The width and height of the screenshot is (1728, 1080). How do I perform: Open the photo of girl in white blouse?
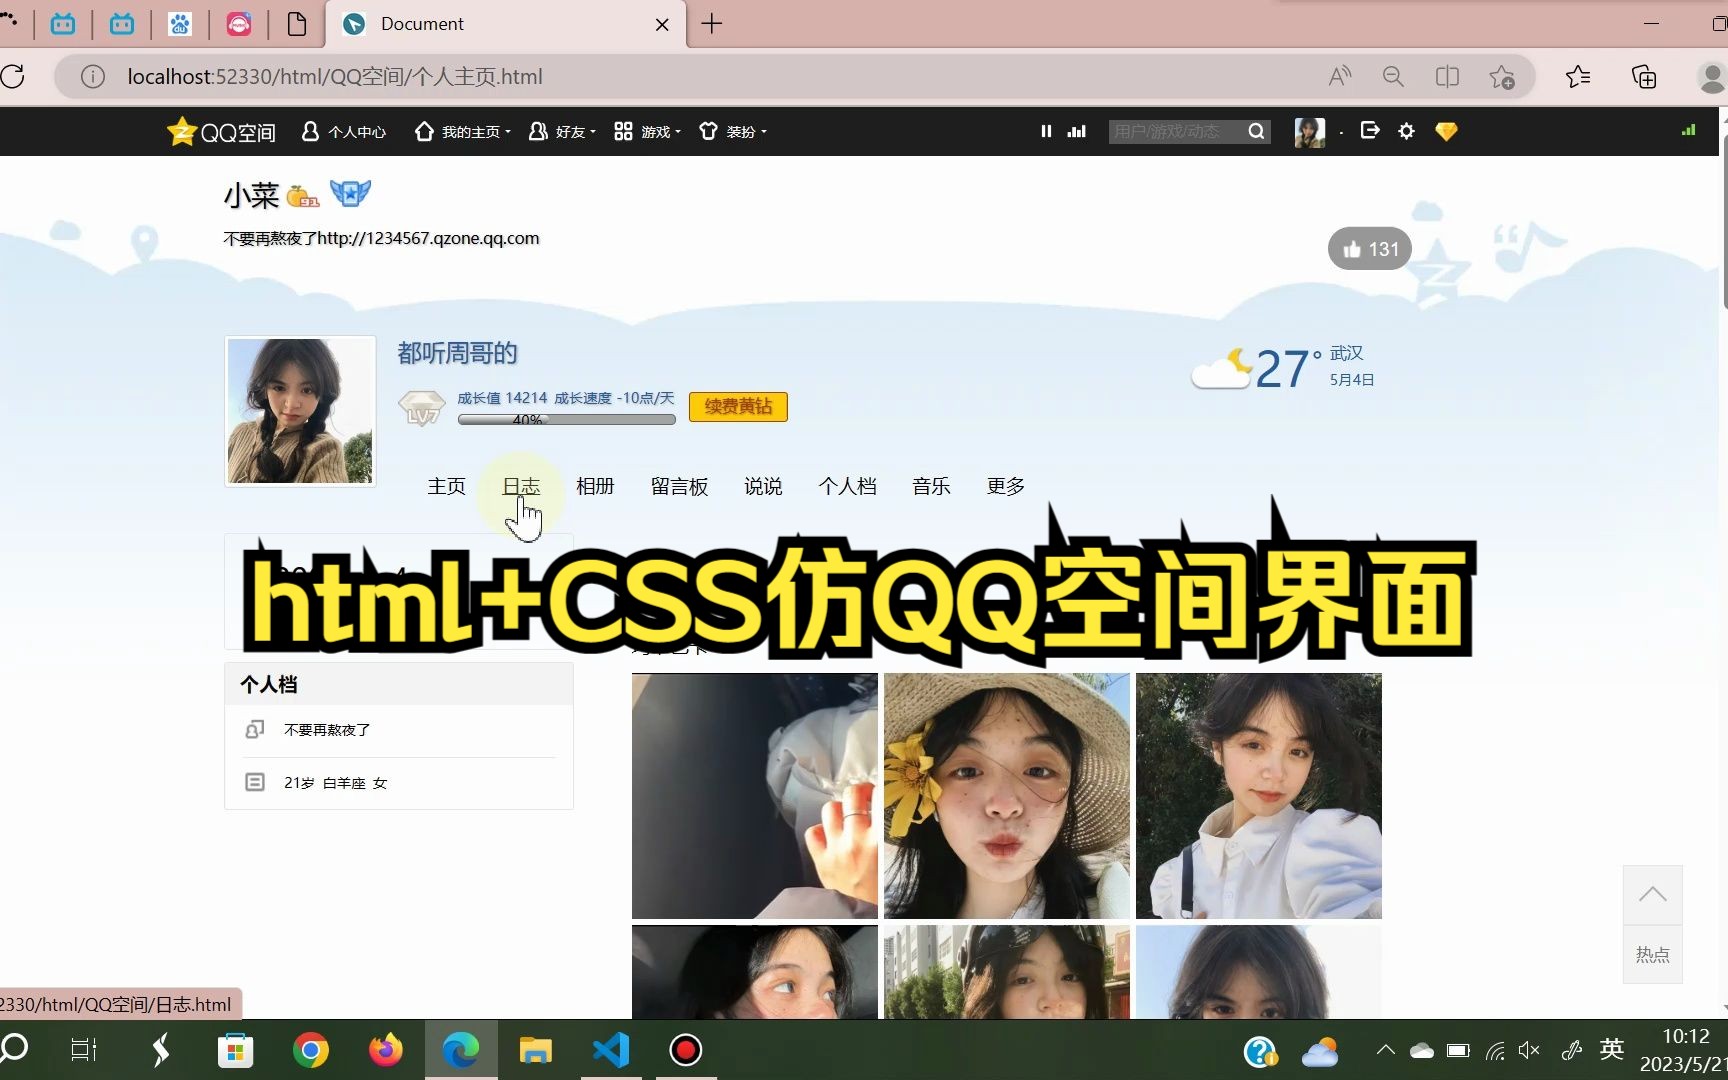1259,796
